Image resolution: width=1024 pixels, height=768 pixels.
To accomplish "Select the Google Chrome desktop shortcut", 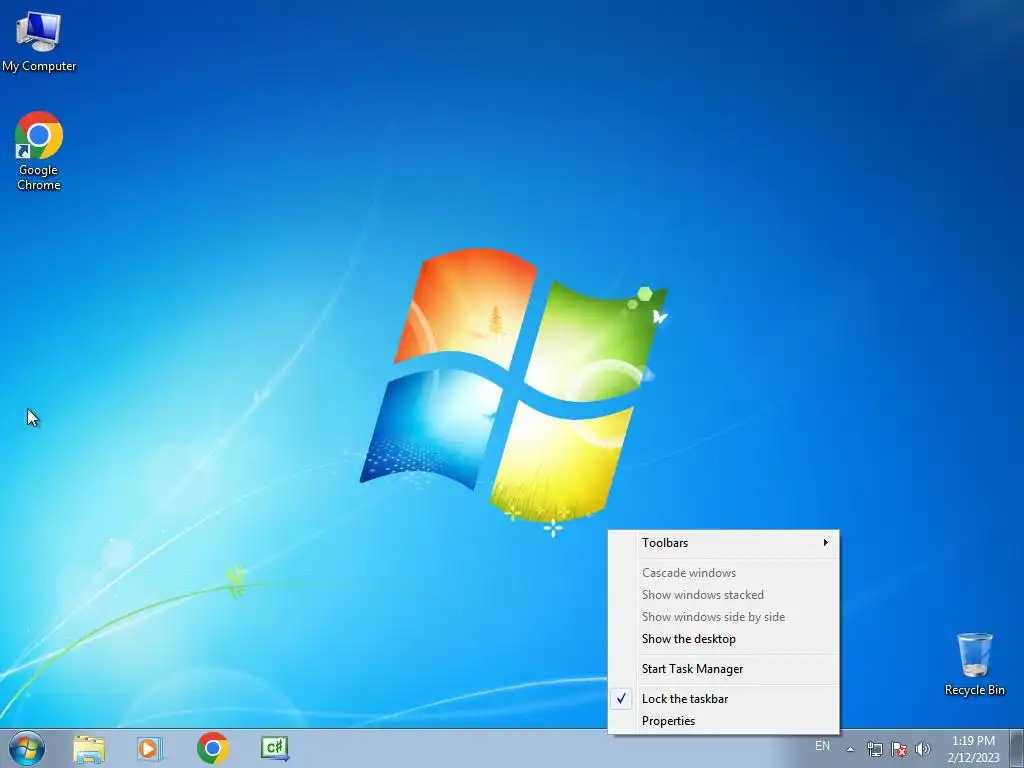I will pos(39,151).
